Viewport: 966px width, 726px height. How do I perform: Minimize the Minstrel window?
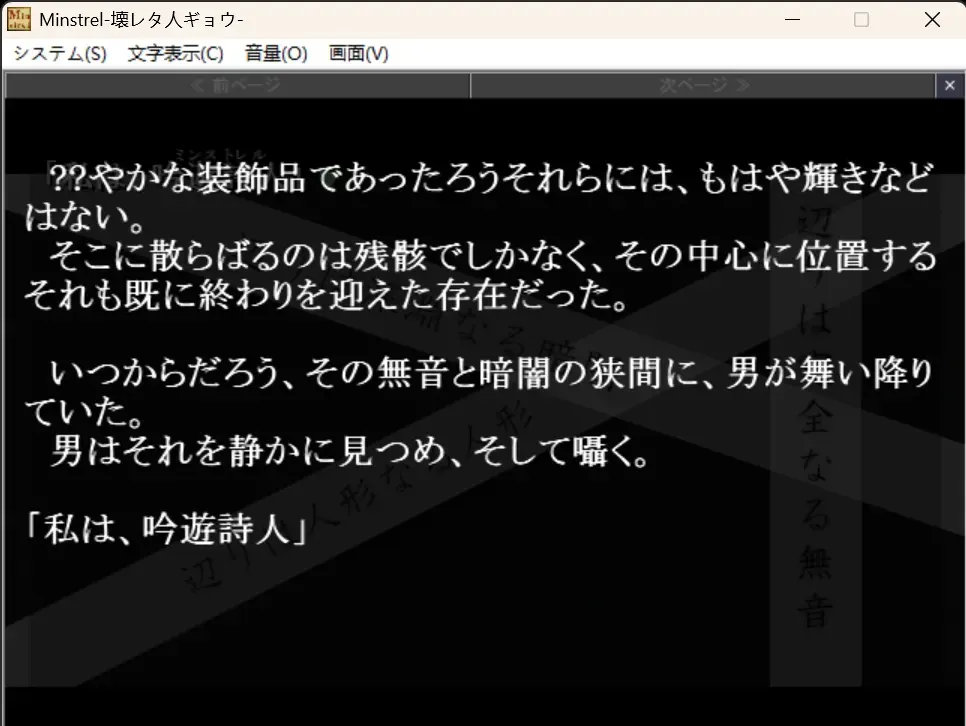[x=792, y=20]
